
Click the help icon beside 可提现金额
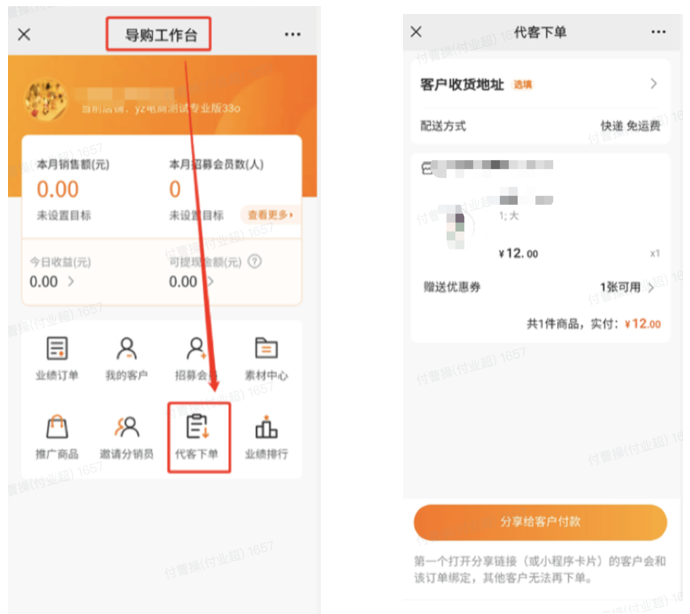tap(255, 262)
